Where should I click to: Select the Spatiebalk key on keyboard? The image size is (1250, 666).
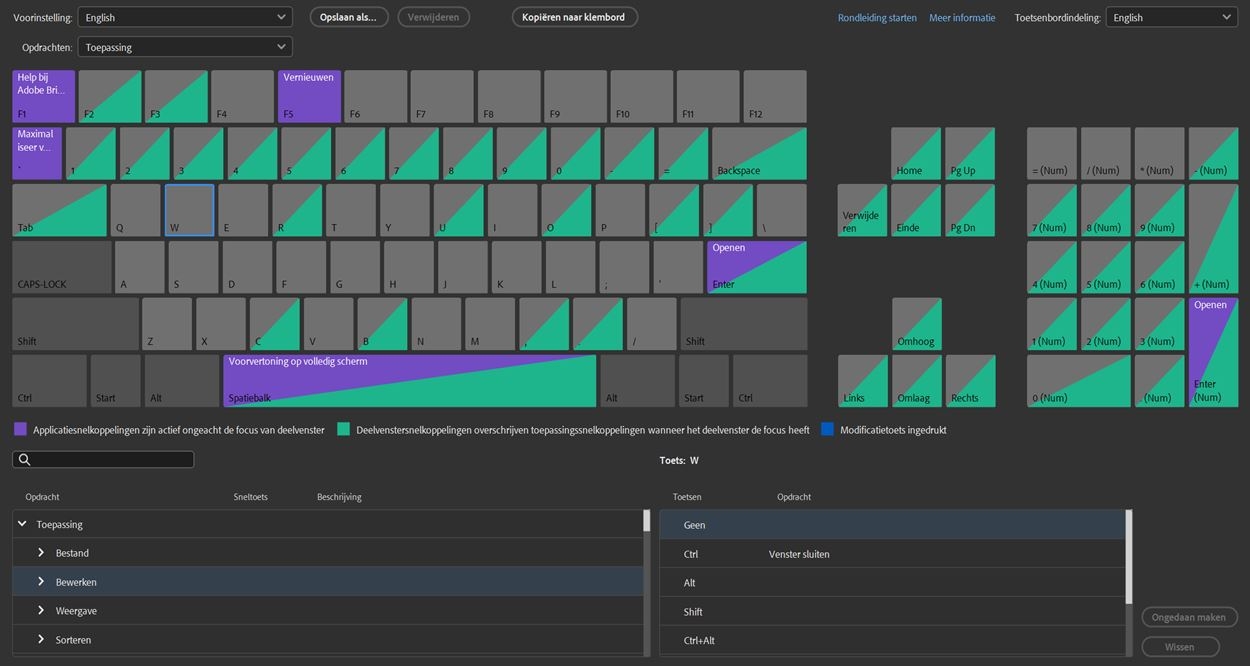pos(410,380)
